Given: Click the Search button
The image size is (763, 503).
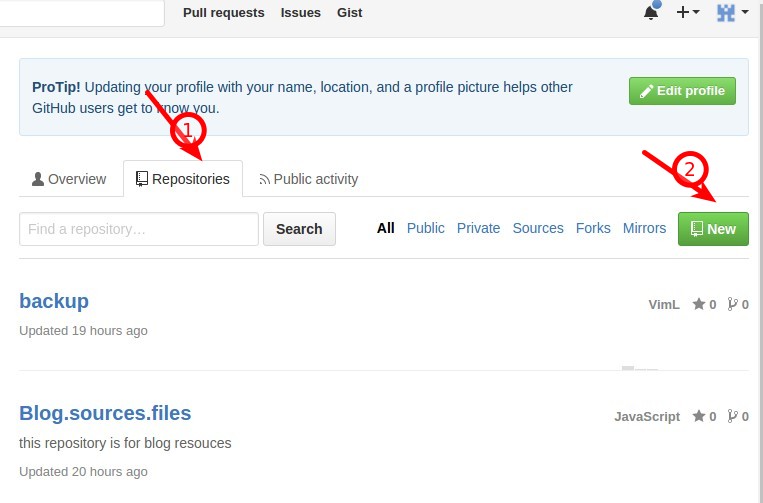Looking at the screenshot, I should click(x=299, y=229).
